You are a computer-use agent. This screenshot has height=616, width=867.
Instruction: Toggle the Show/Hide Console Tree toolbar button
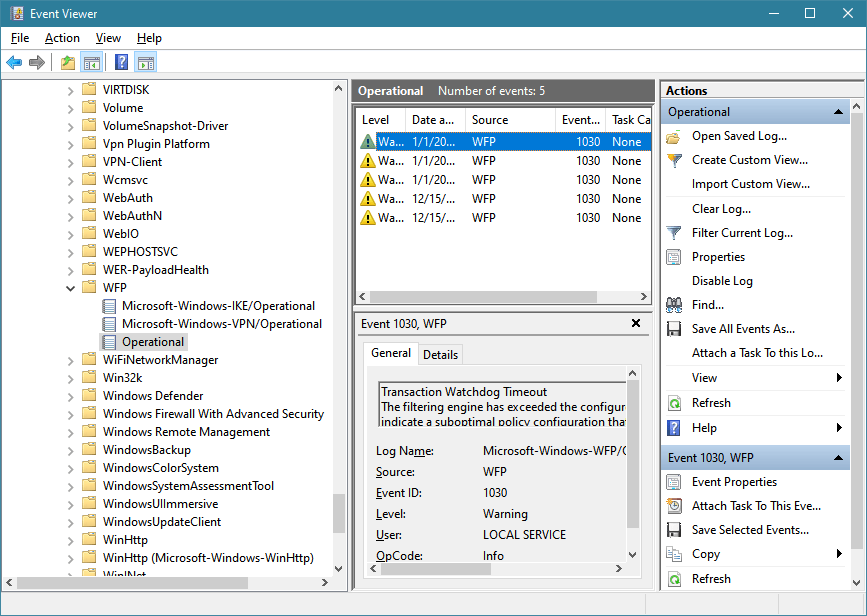pyautogui.click(x=91, y=62)
